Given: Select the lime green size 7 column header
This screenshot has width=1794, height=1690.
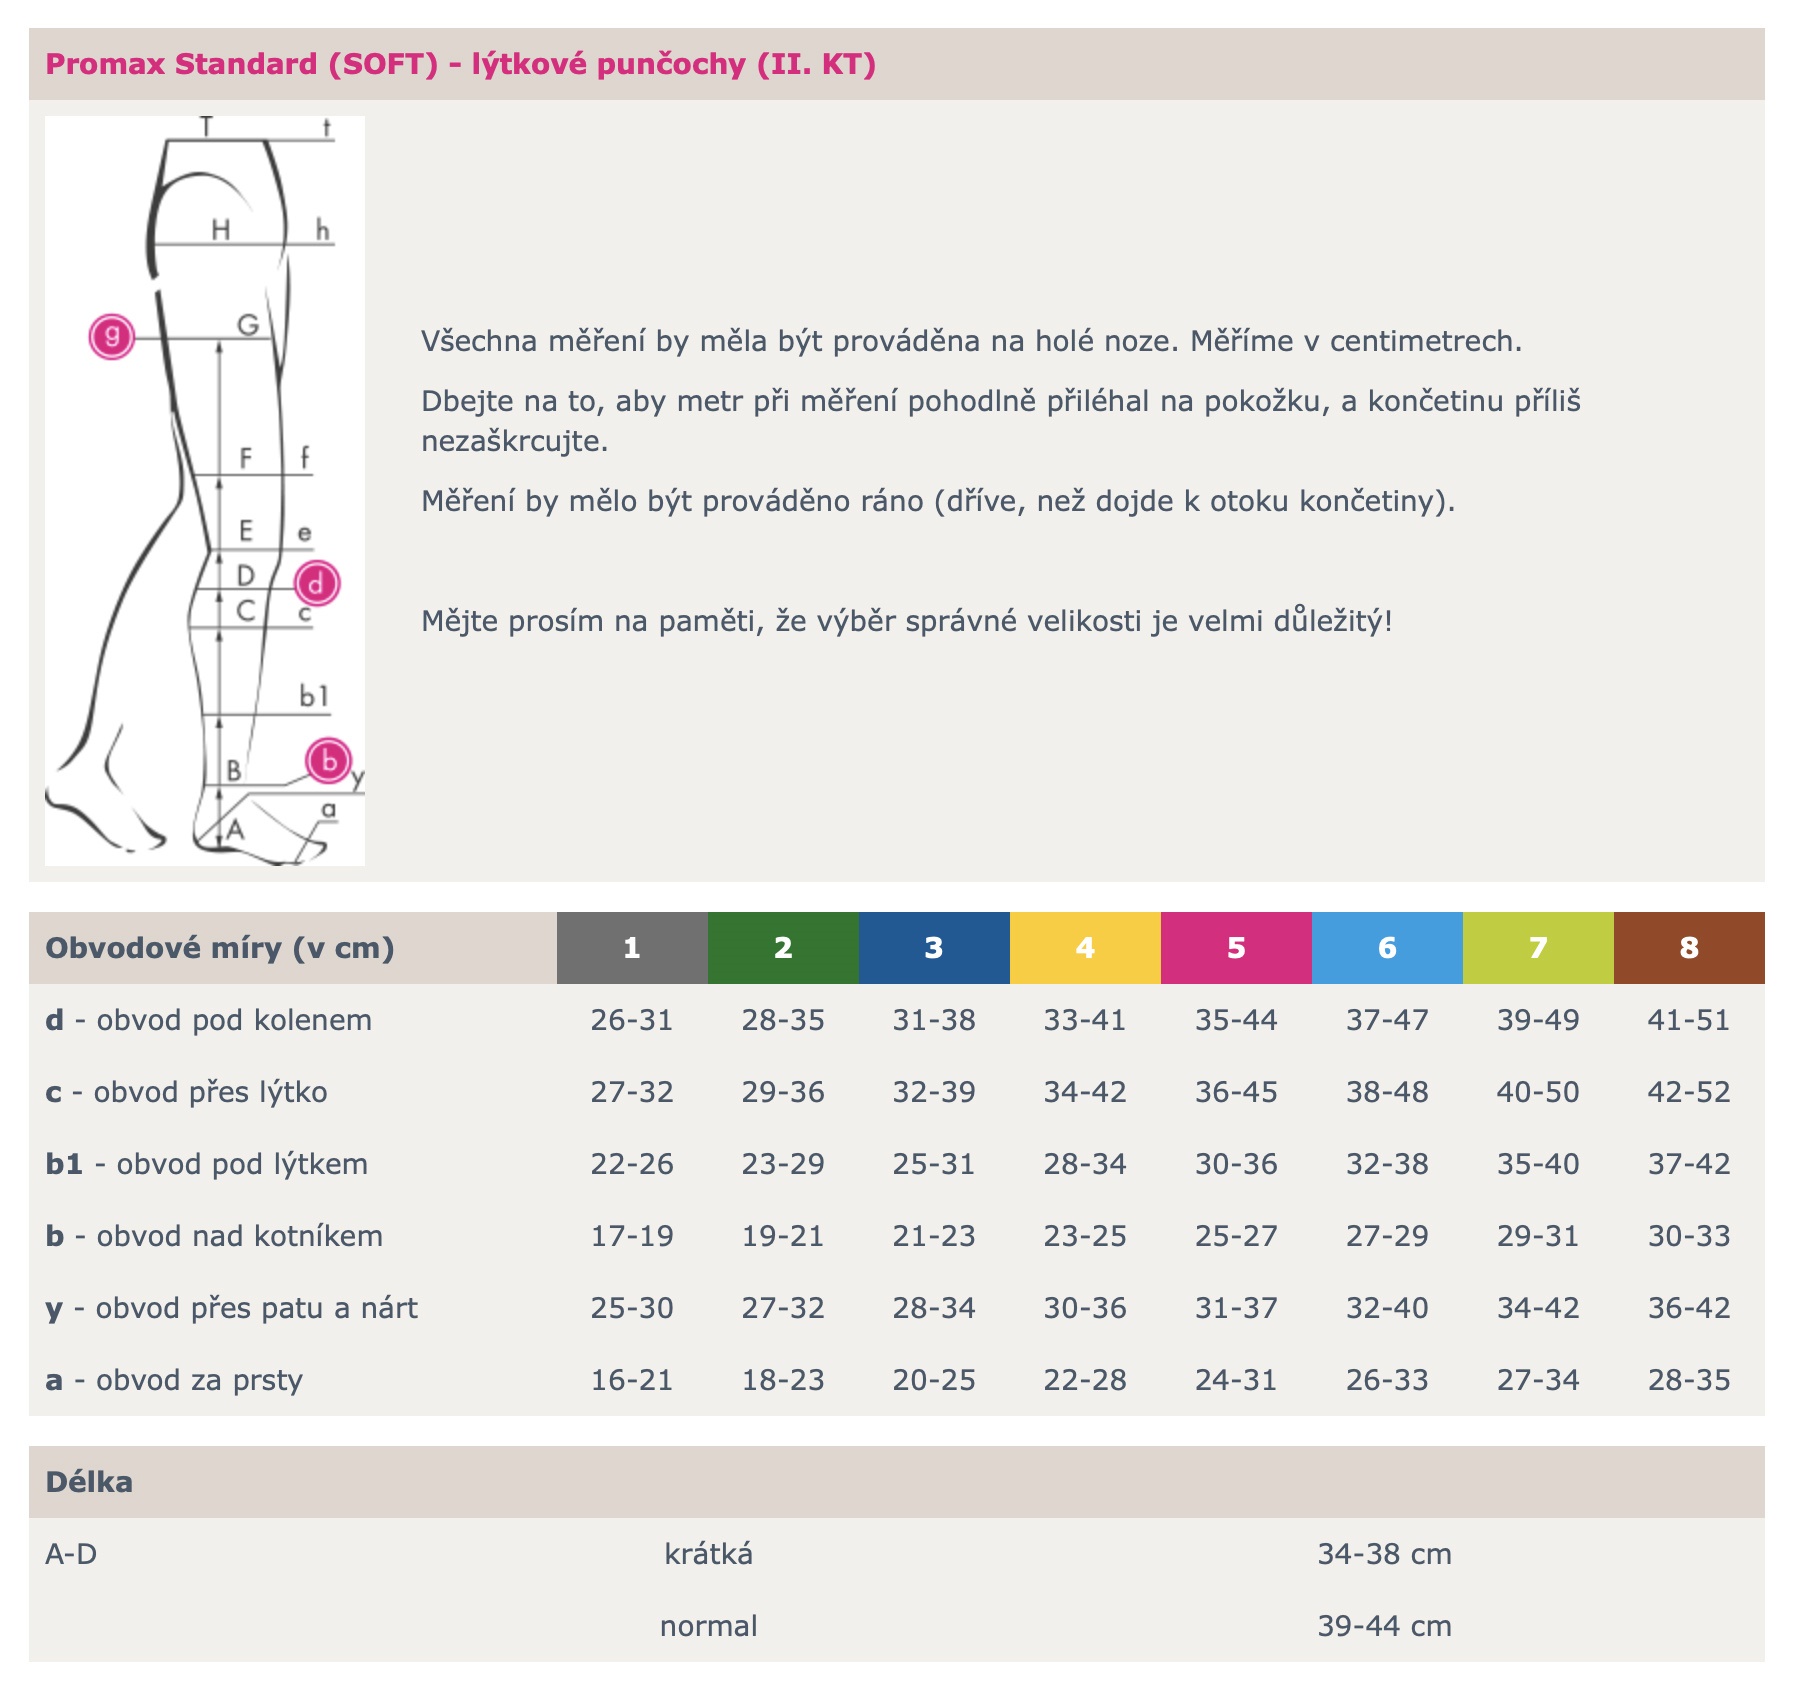Looking at the screenshot, I should 1538,948.
